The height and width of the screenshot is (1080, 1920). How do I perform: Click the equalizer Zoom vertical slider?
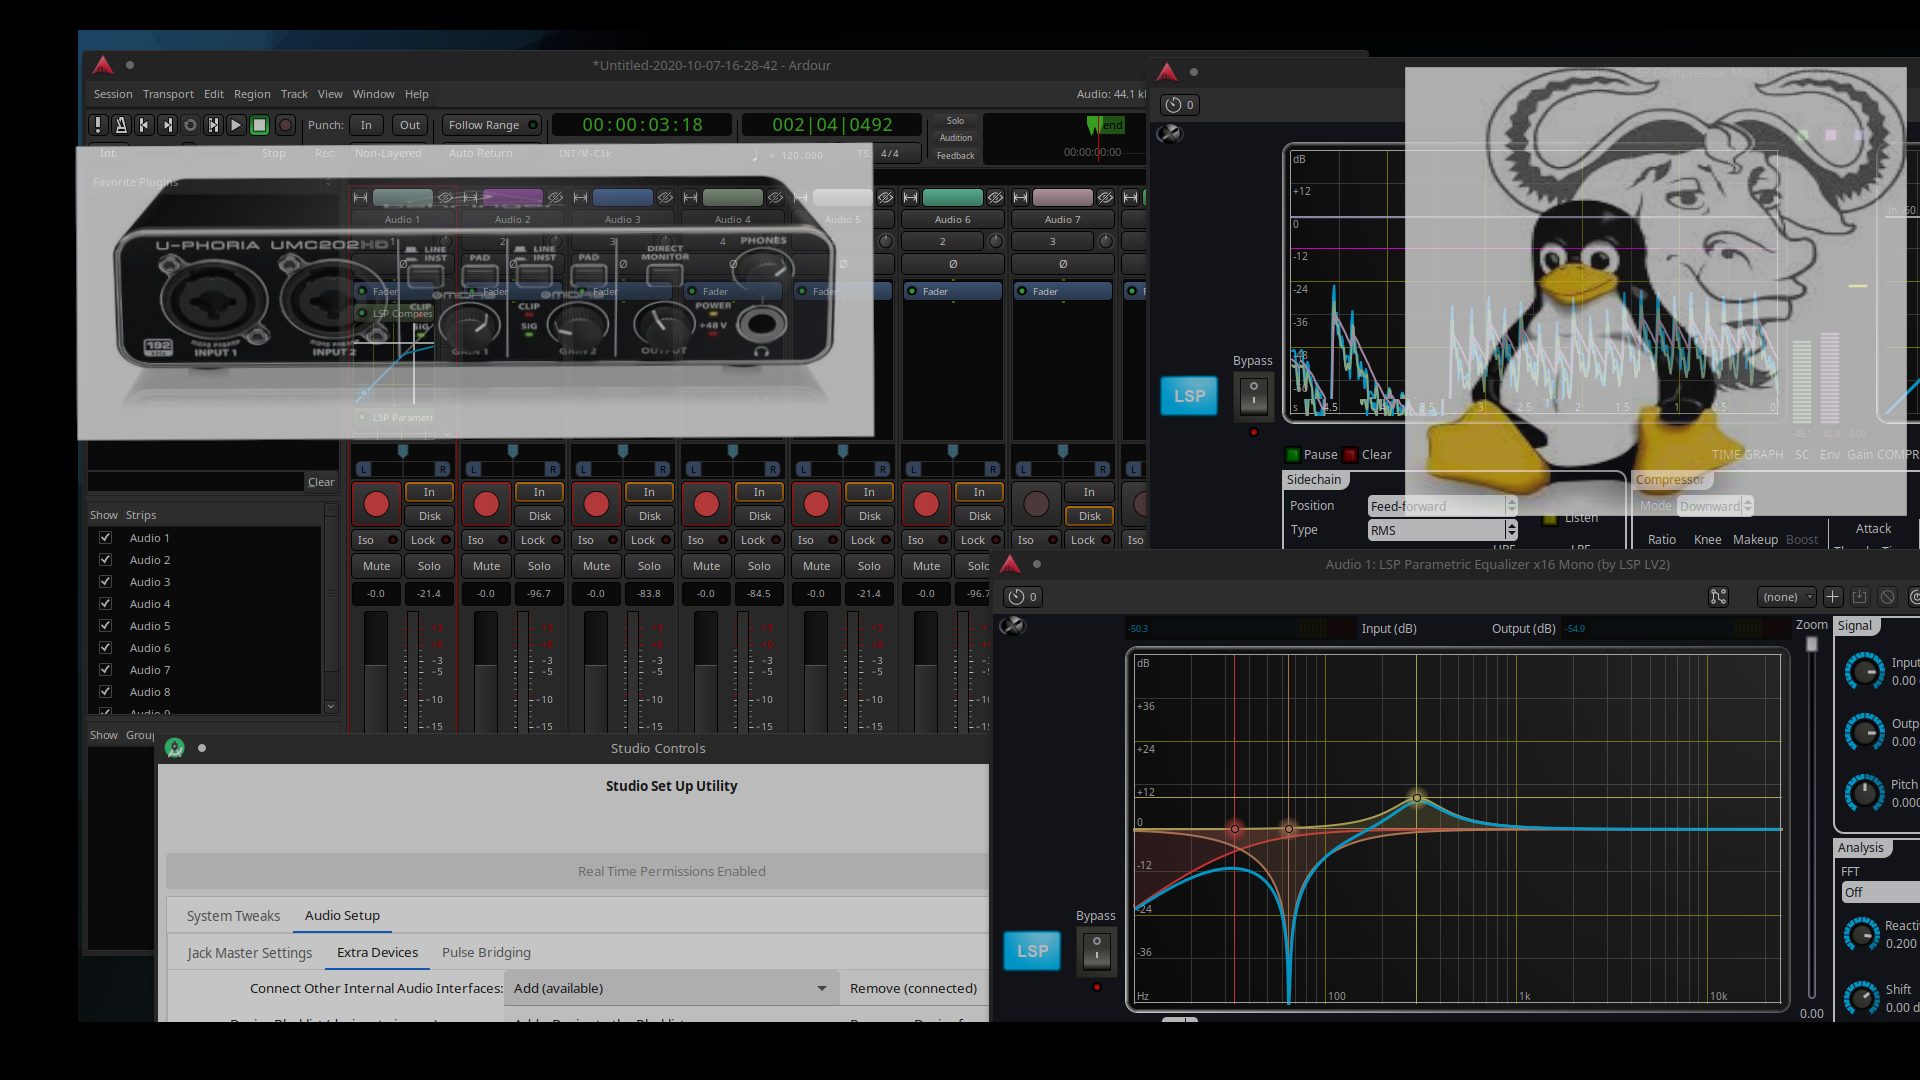pos(1811,820)
